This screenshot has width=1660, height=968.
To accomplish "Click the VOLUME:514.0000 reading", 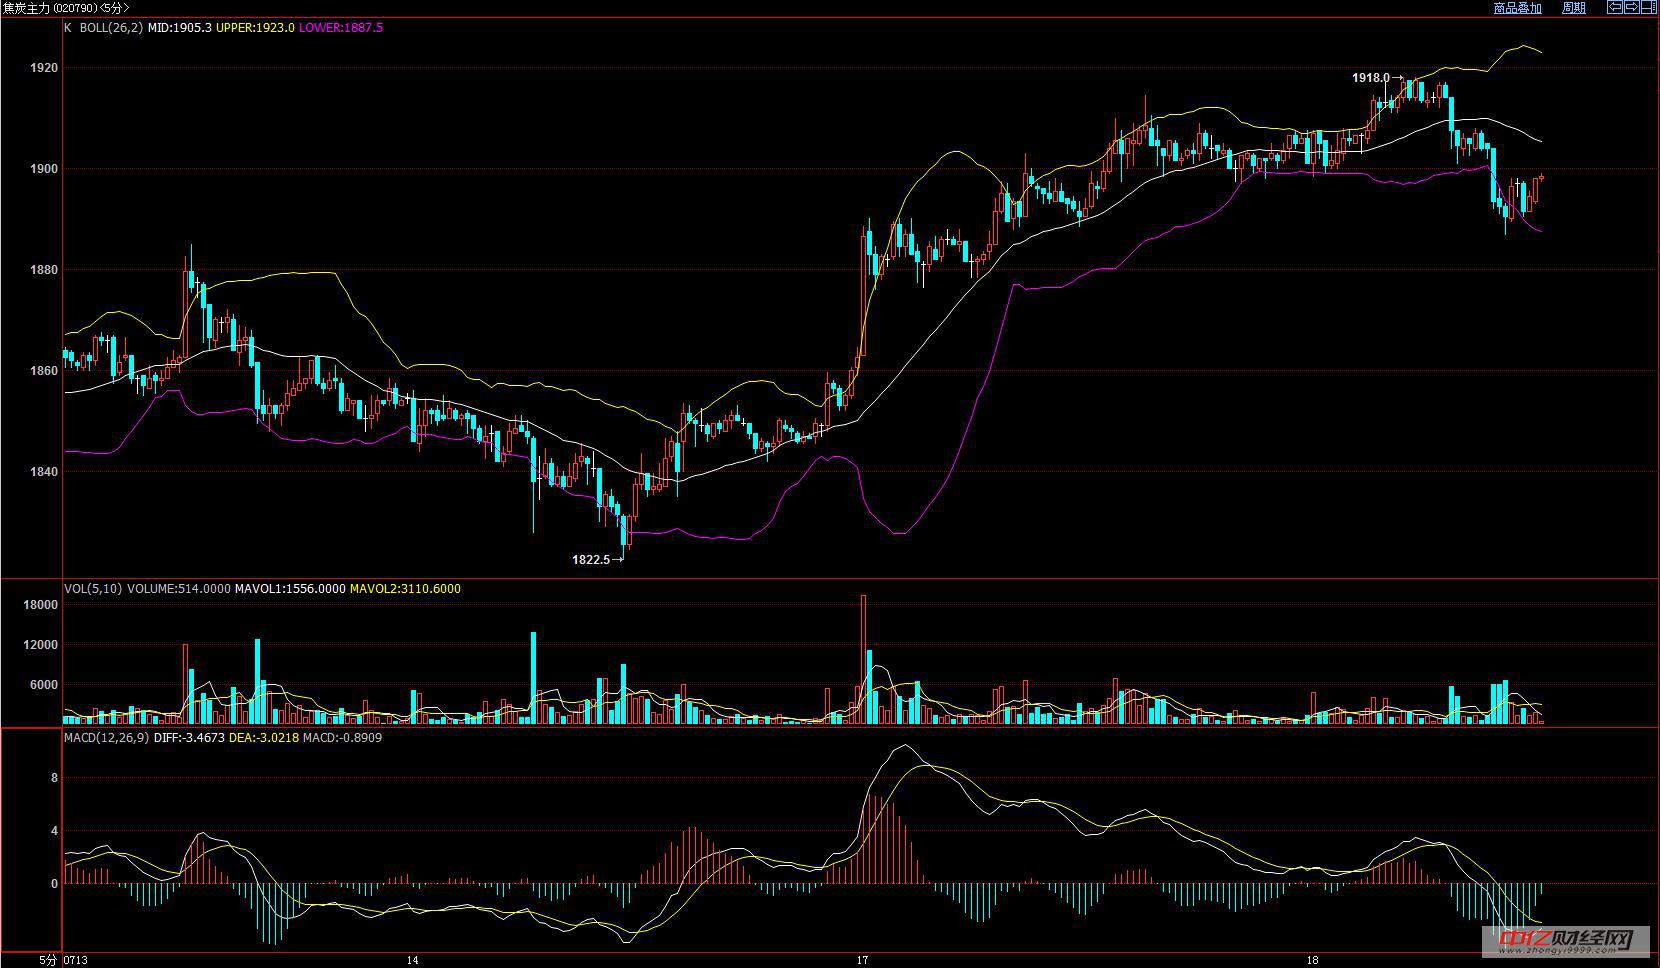I will tap(178, 589).
